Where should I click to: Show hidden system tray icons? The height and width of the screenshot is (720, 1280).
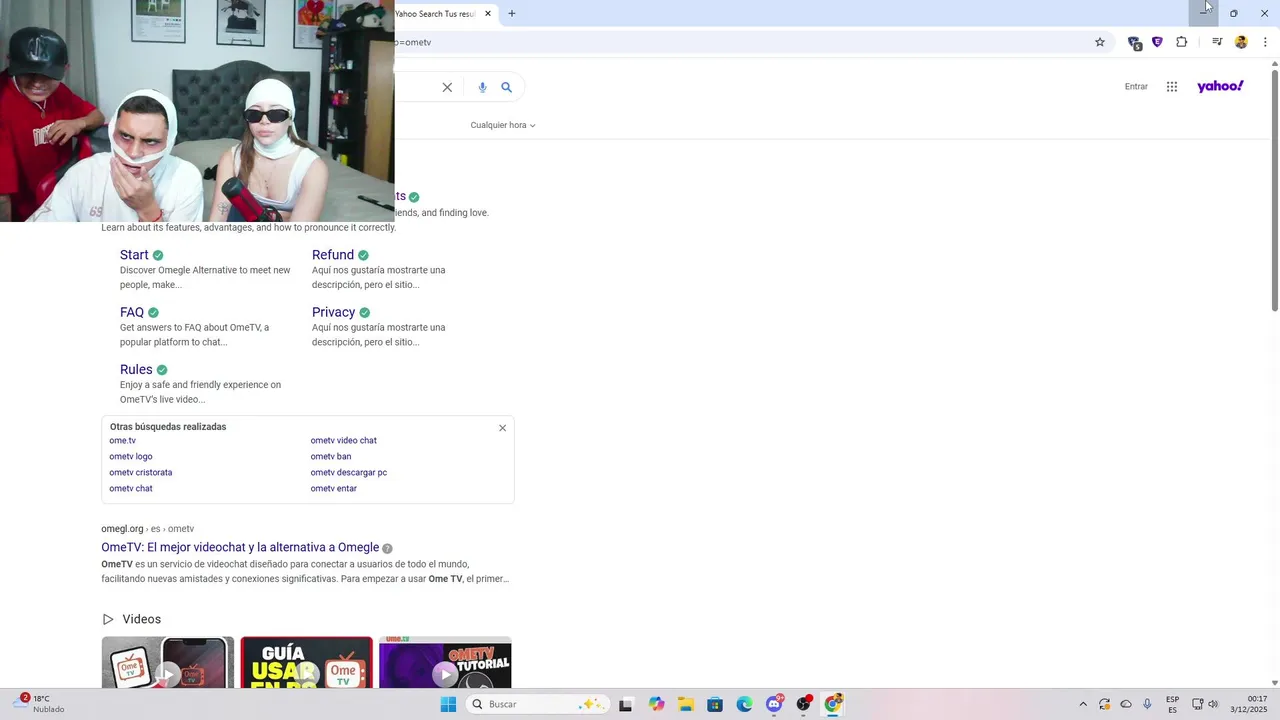click(x=1083, y=704)
